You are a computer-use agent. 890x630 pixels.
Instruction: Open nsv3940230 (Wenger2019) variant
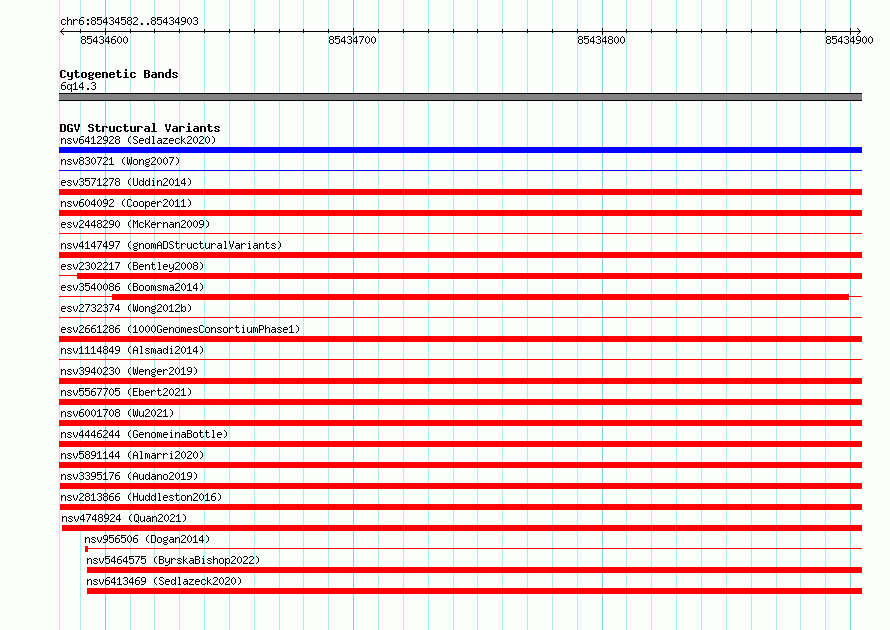[x=129, y=371]
